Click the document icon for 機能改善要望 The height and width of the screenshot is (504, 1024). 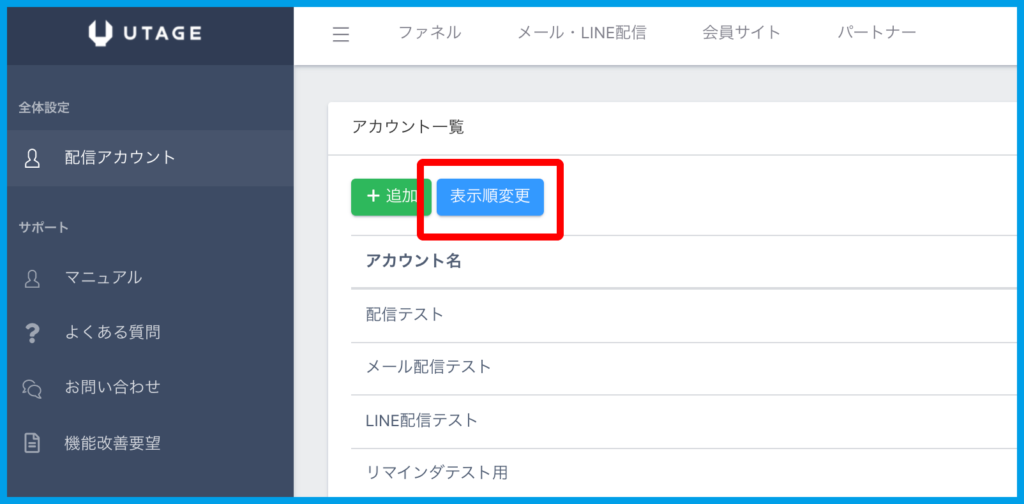coord(32,442)
